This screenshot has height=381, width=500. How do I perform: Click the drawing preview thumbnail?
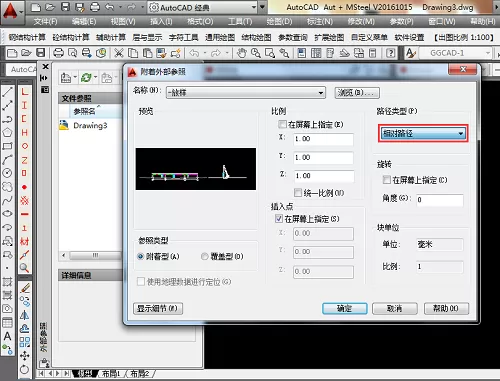point(196,169)
